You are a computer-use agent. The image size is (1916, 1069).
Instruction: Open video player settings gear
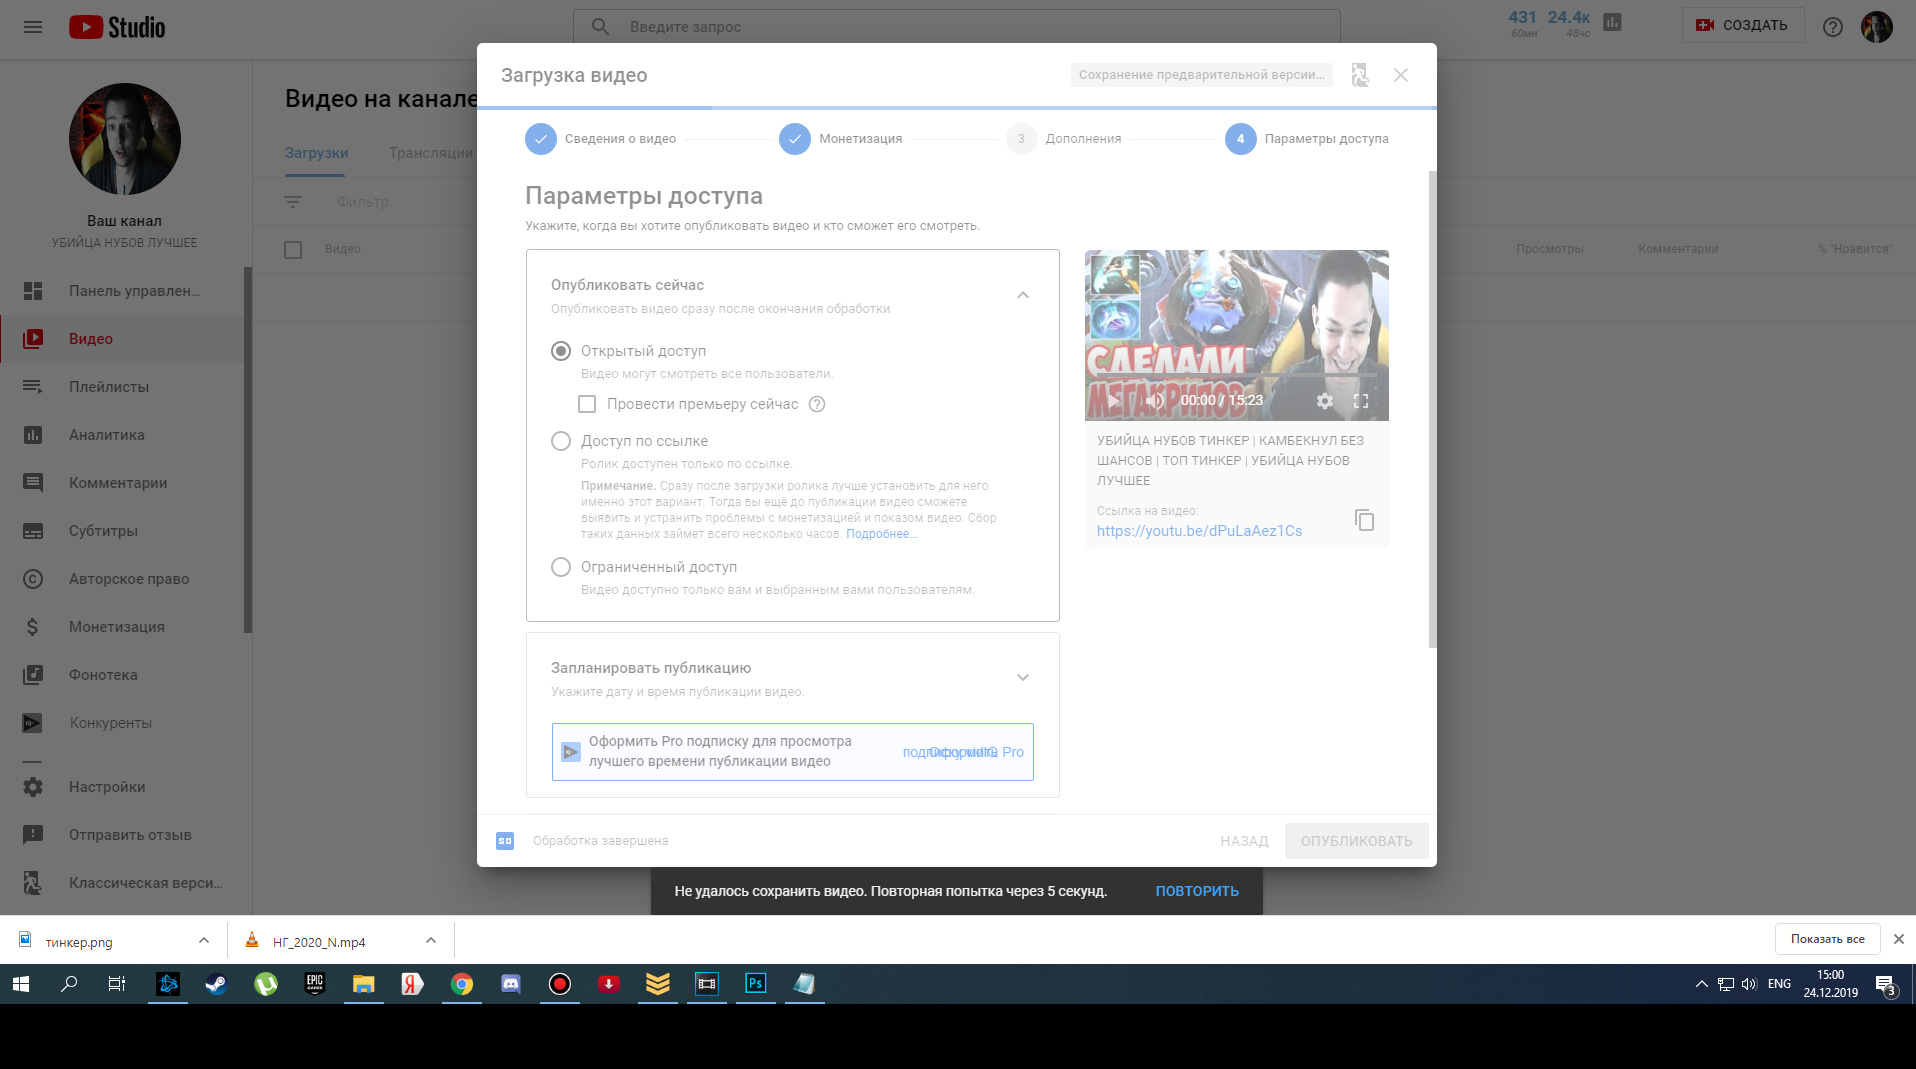[1325, 401]
